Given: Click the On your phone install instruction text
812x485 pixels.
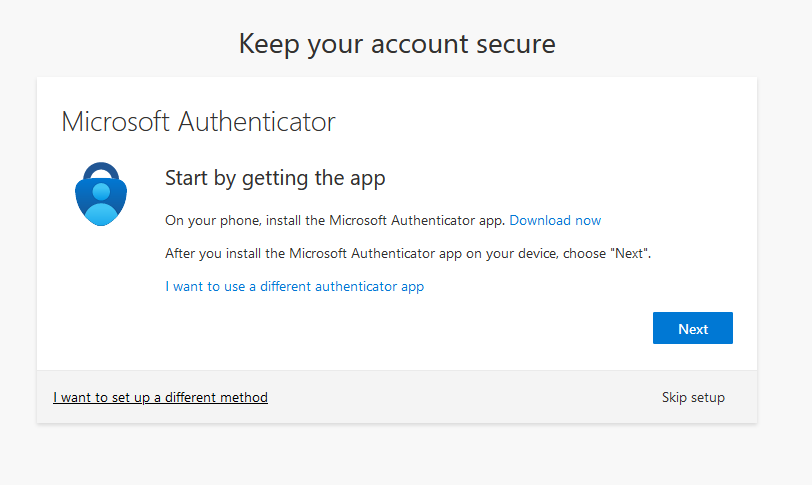Looking at the screenshot, I should [x=335, y=220].
